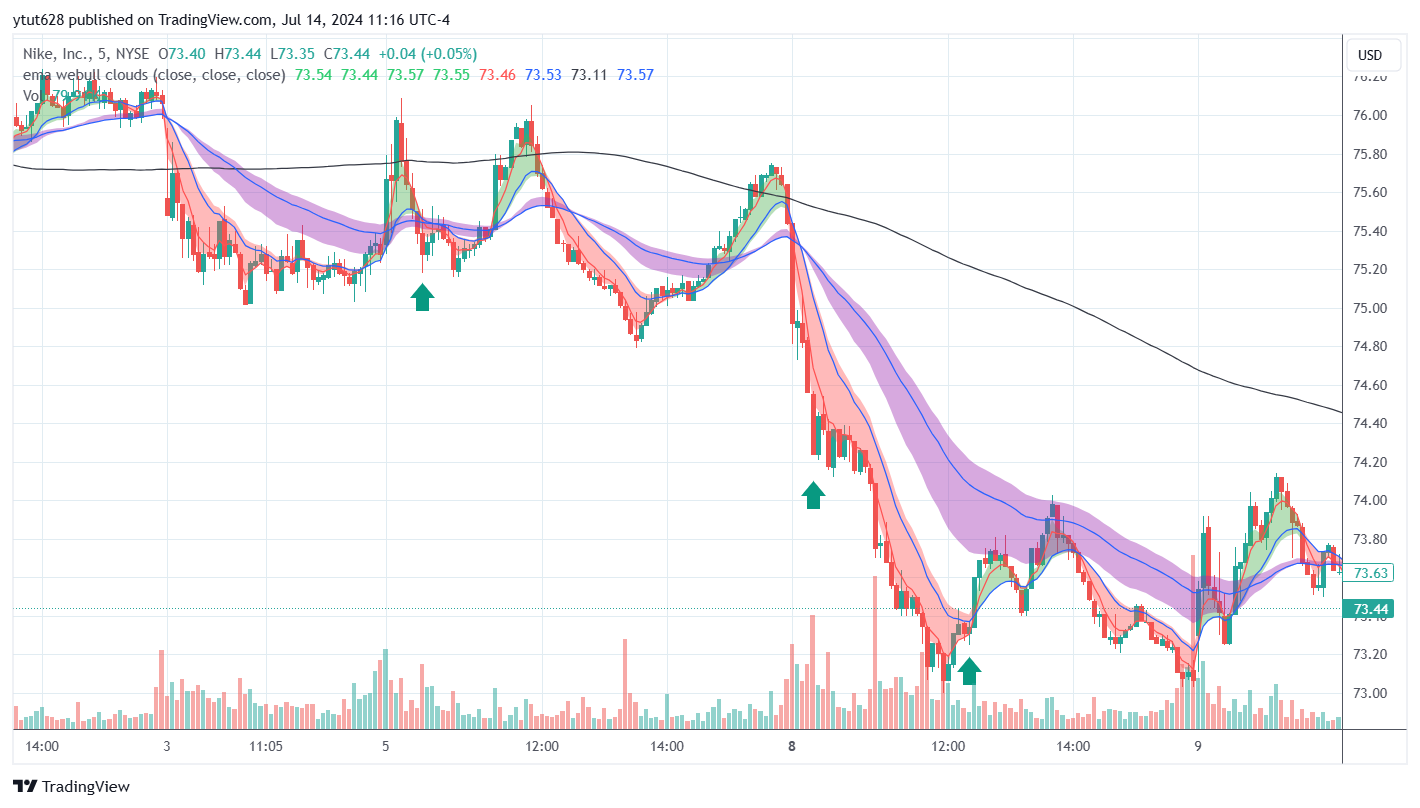Click the TradingView logo in the footer
The width and height of the screenshot is (1420, 808).
71,787
